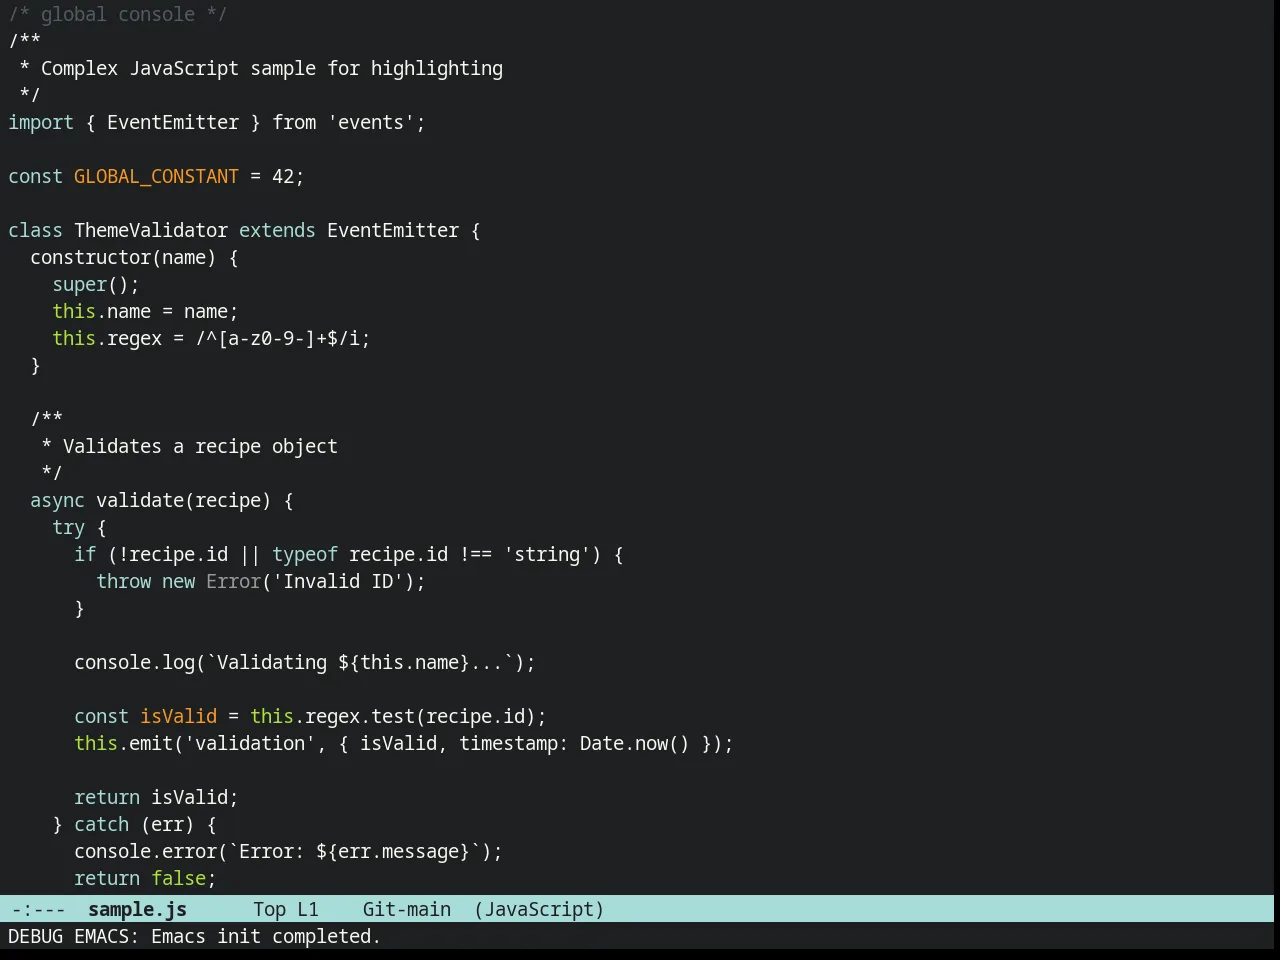
Task: Click the regex literal /^[a-z0-9-]+$/i
Action: pos(277,338)
